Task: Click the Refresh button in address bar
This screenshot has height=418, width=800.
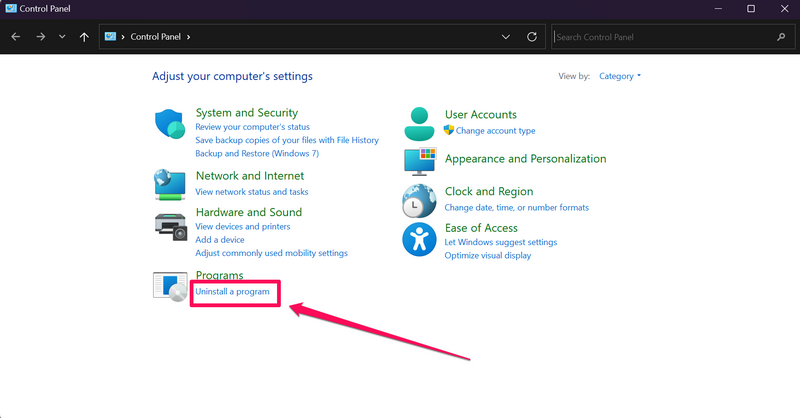Action: click(x=532, y=37)
